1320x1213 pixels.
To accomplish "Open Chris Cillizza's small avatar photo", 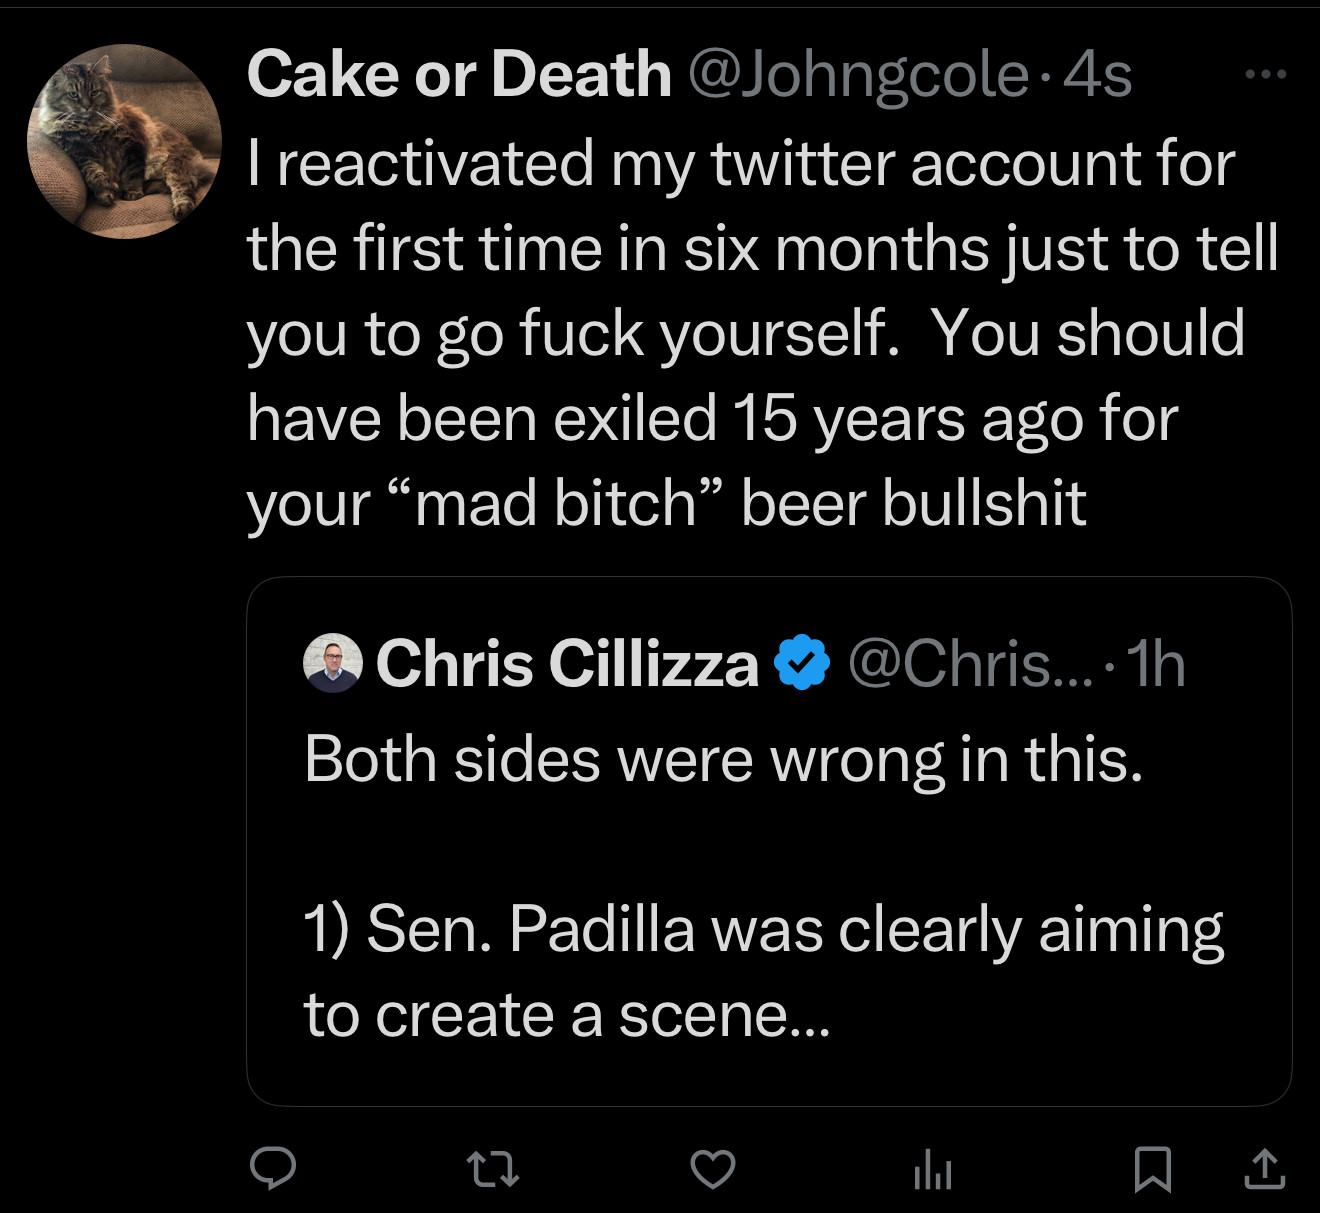I will tap(333, 663).
